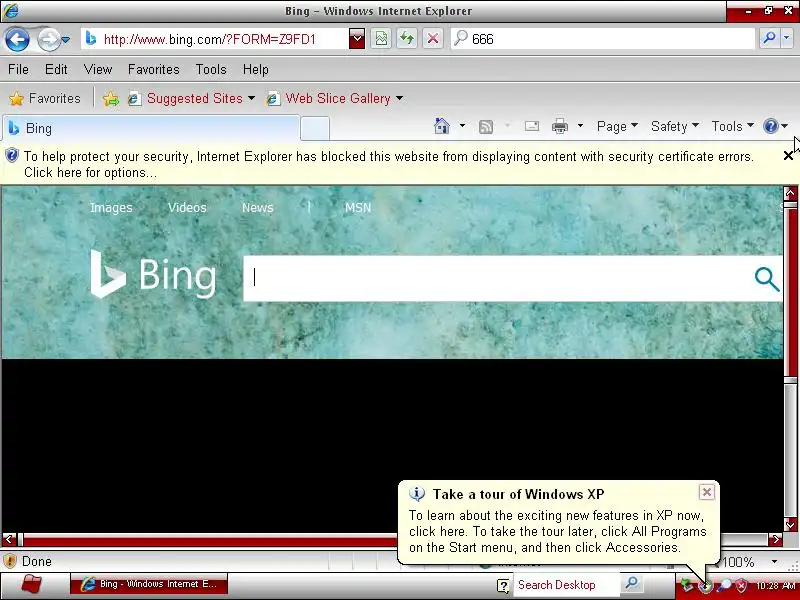Click the desktop search magnifier button
This screenshot has width=800, height=600.
(631, 584)
